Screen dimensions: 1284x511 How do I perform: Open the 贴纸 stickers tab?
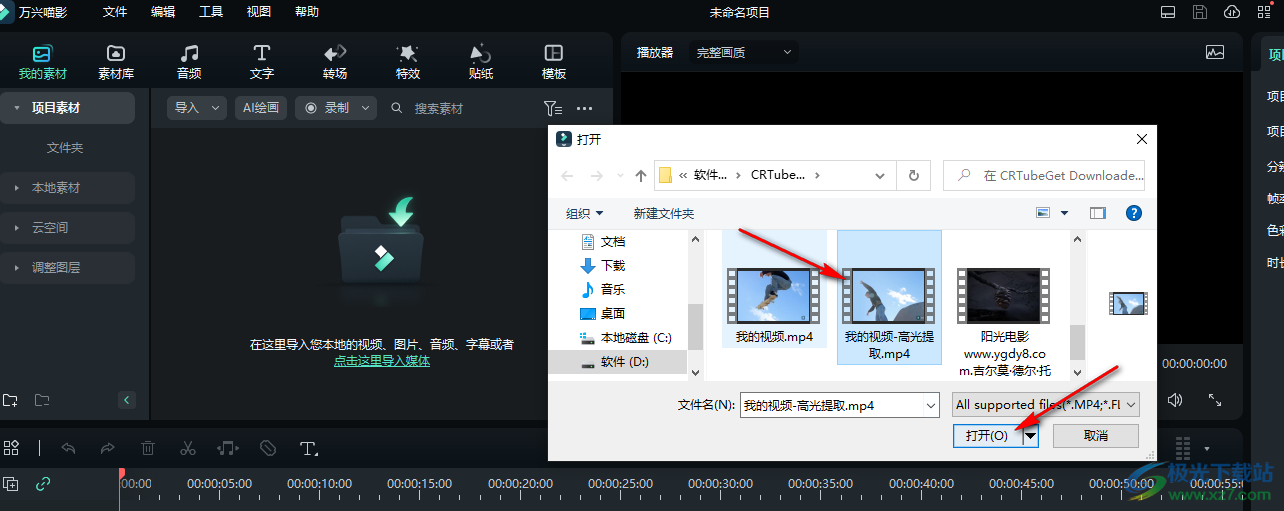pyautogui.click(x=481, y=62)
